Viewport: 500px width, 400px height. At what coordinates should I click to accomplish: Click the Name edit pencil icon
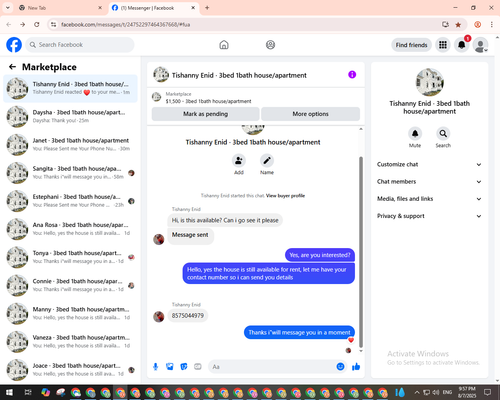(267, 161)
